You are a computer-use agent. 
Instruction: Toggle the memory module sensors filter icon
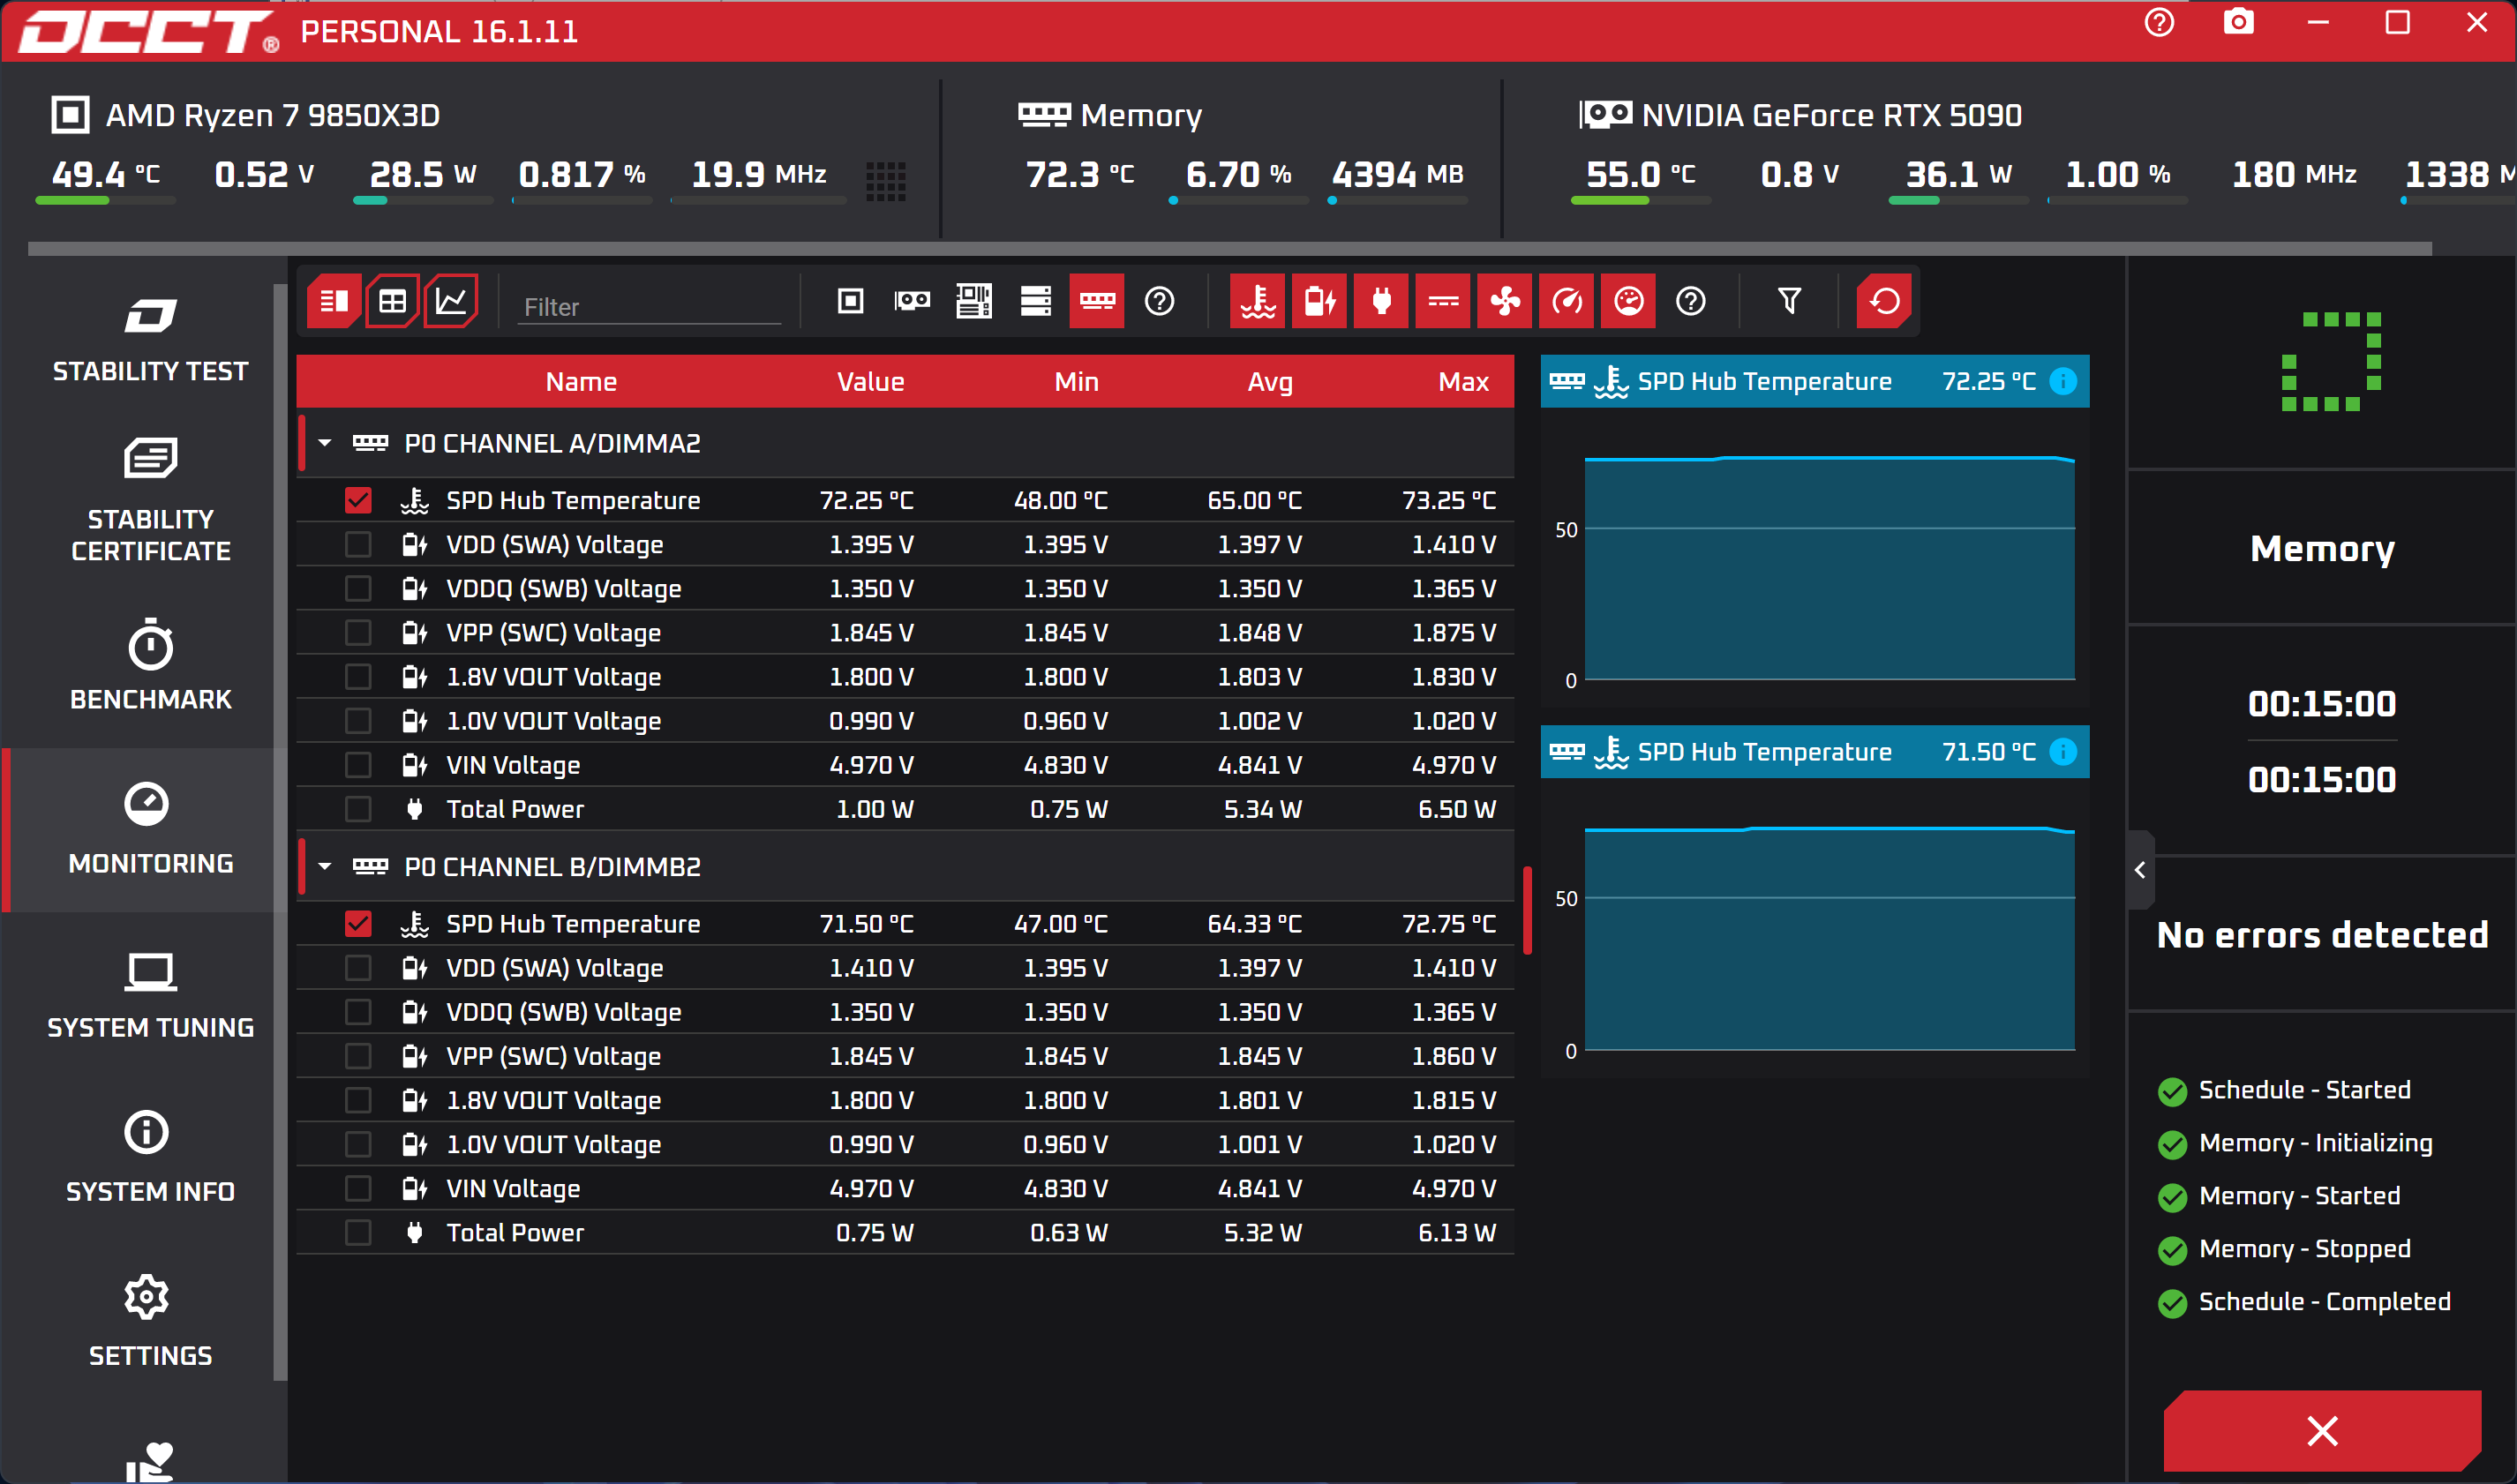[x=1097, y=301]
